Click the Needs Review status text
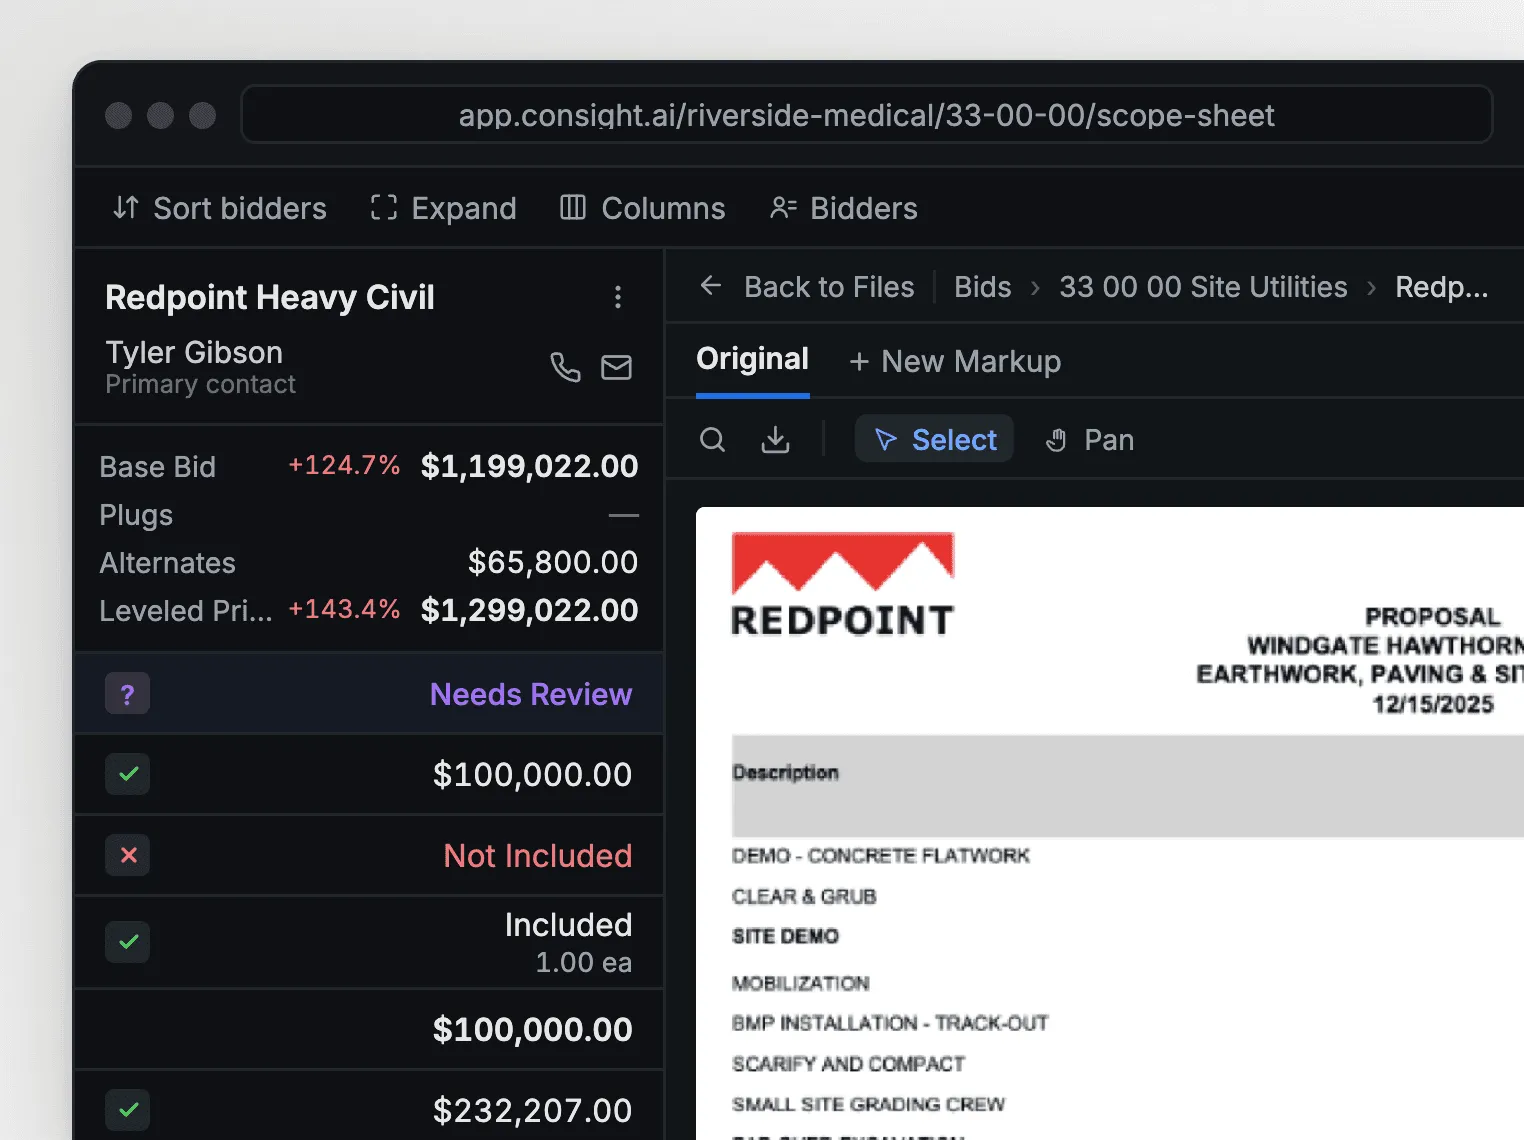 (531, 694)
